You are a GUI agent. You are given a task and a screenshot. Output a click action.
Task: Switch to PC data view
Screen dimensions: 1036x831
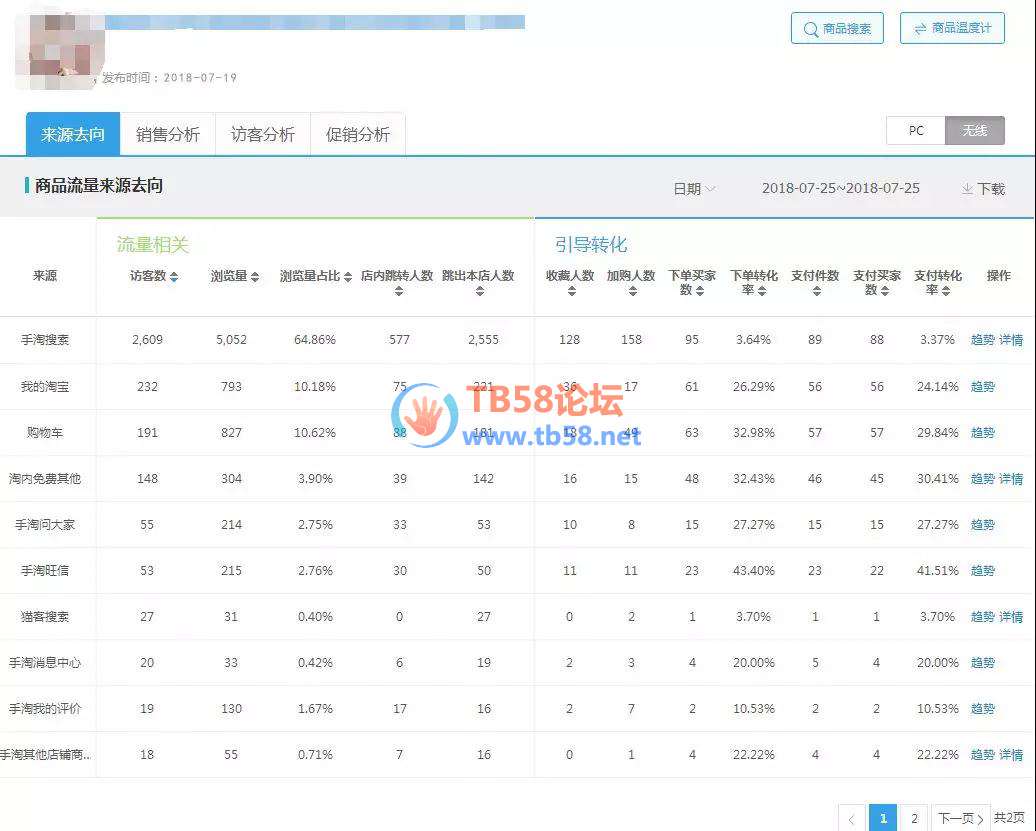point(915,131)
